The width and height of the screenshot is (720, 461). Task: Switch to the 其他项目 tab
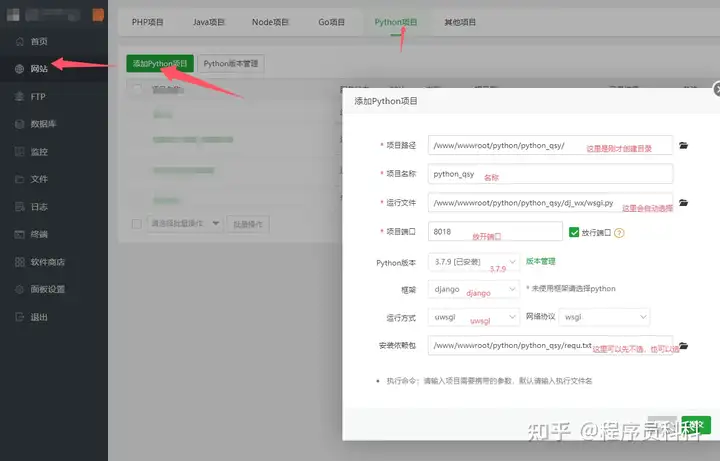[460, 22]
